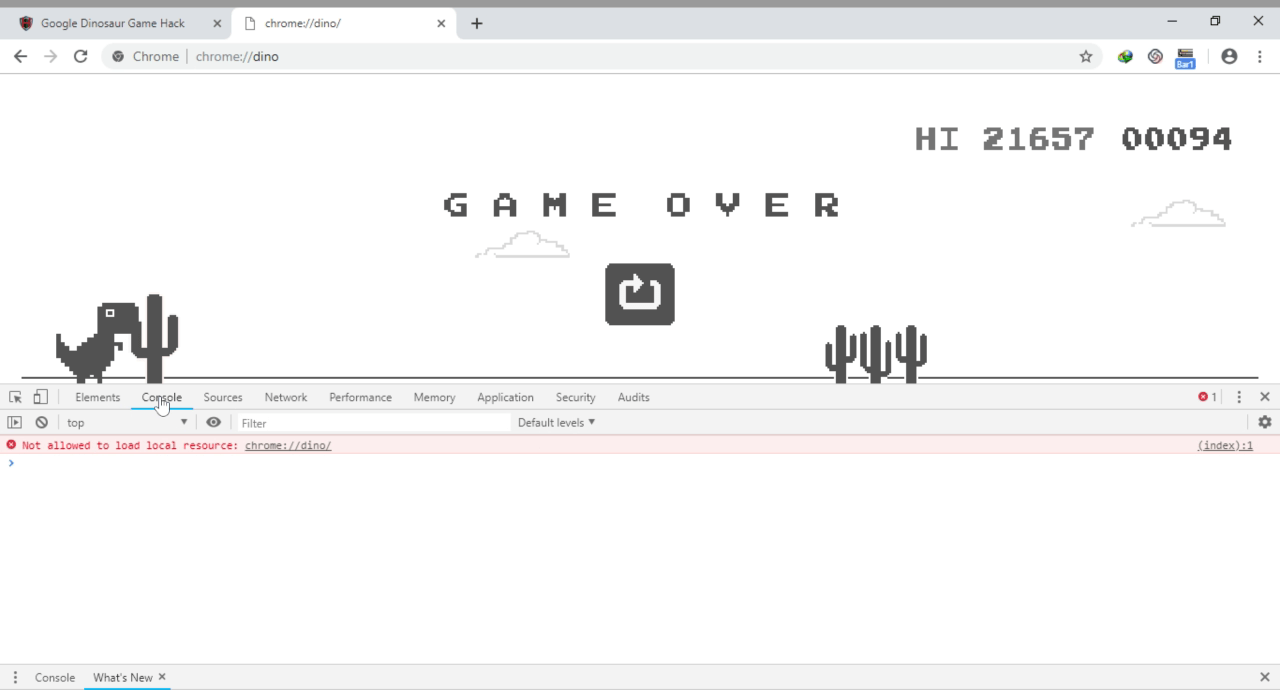The height and width of the screenshot is (690, 1280).
Task: Open the Bar1 extension icon
Action: click(x=1185, y=58)
